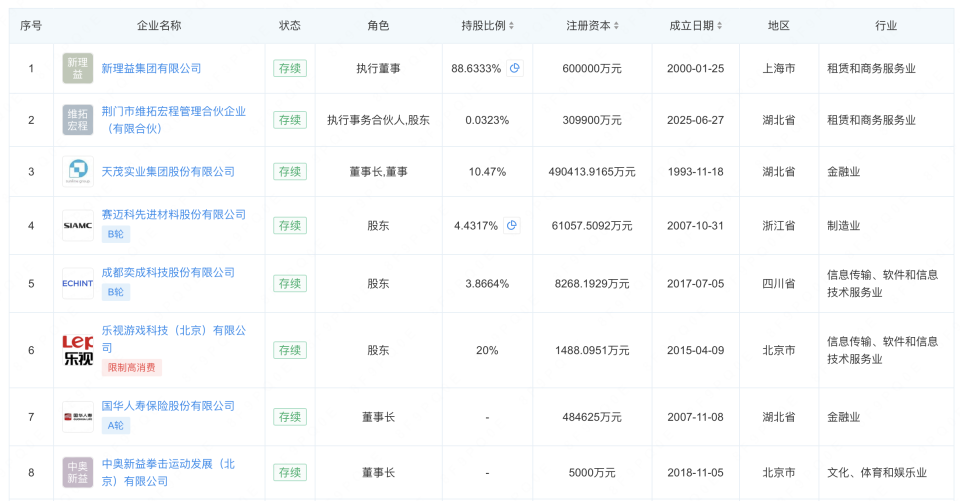The width and height of the screenshot is (960, 501).
Task: Click the 行业 column header
Action: [886, 26]
